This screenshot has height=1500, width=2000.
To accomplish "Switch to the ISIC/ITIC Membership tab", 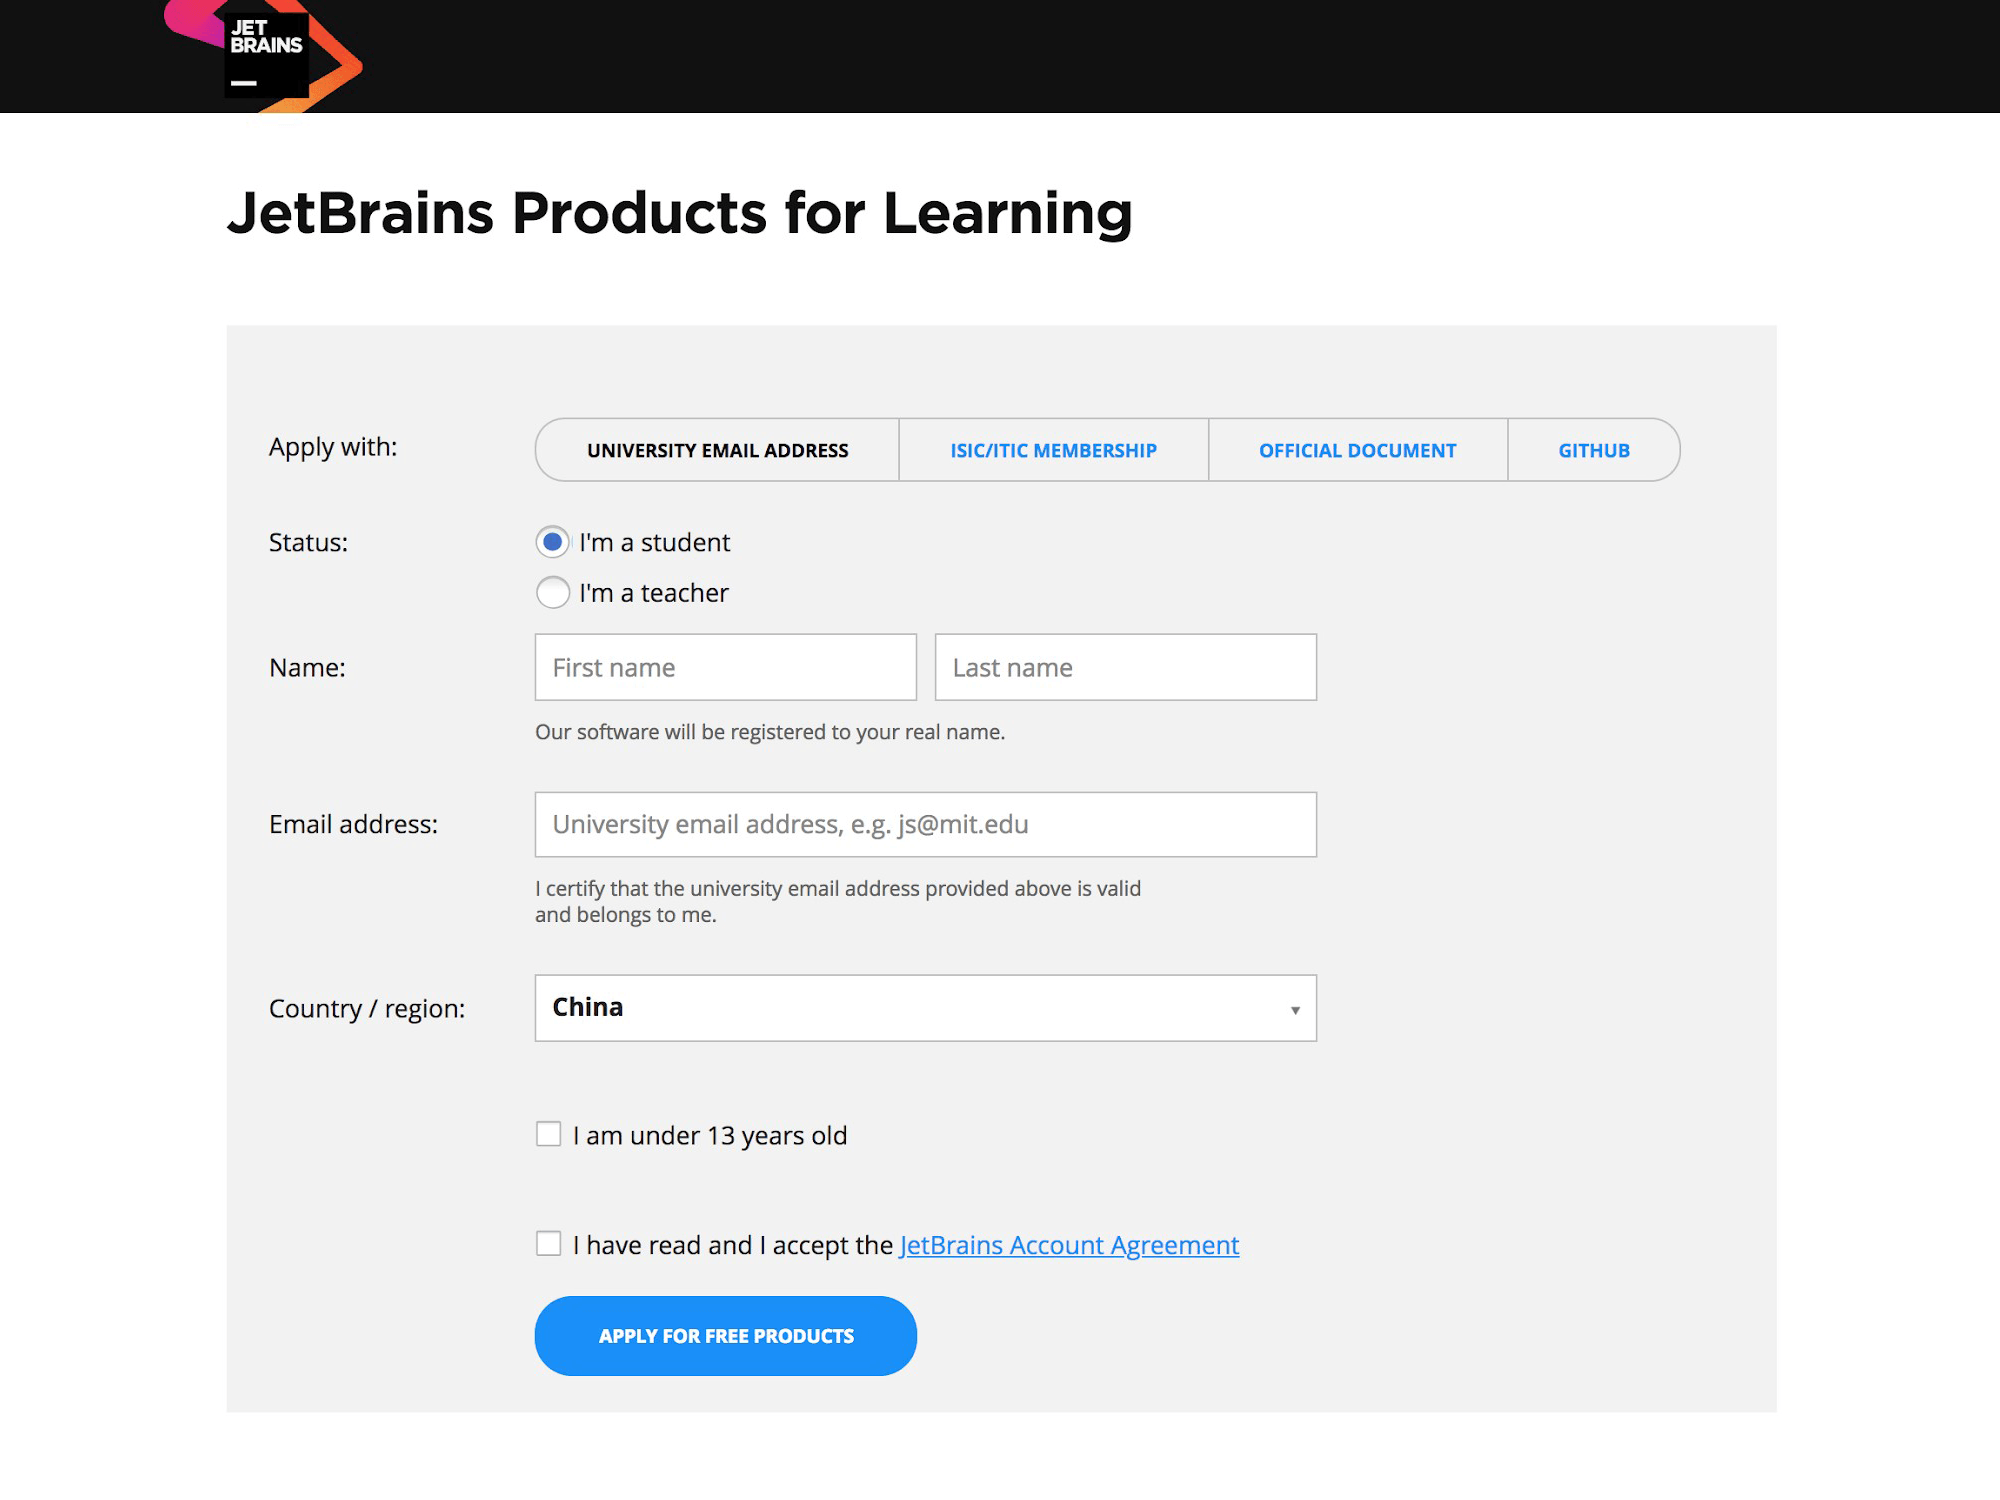I will [1053, 450].
